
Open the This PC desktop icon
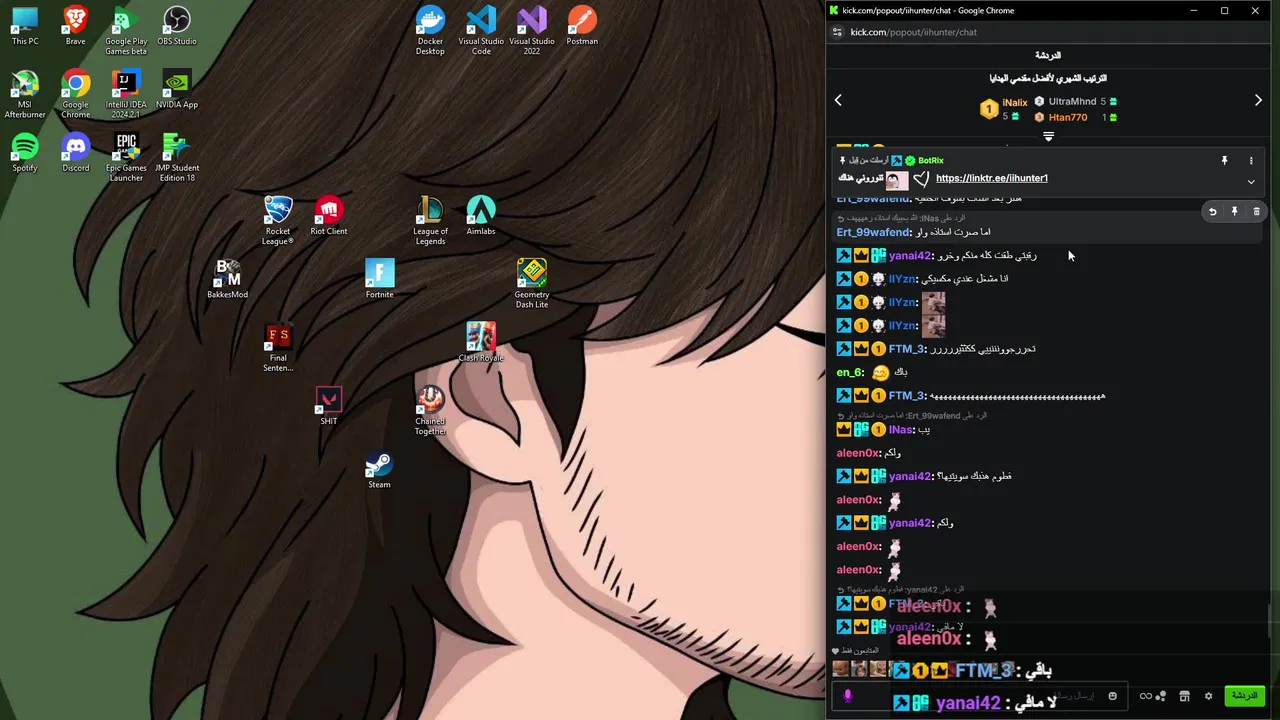25,27
